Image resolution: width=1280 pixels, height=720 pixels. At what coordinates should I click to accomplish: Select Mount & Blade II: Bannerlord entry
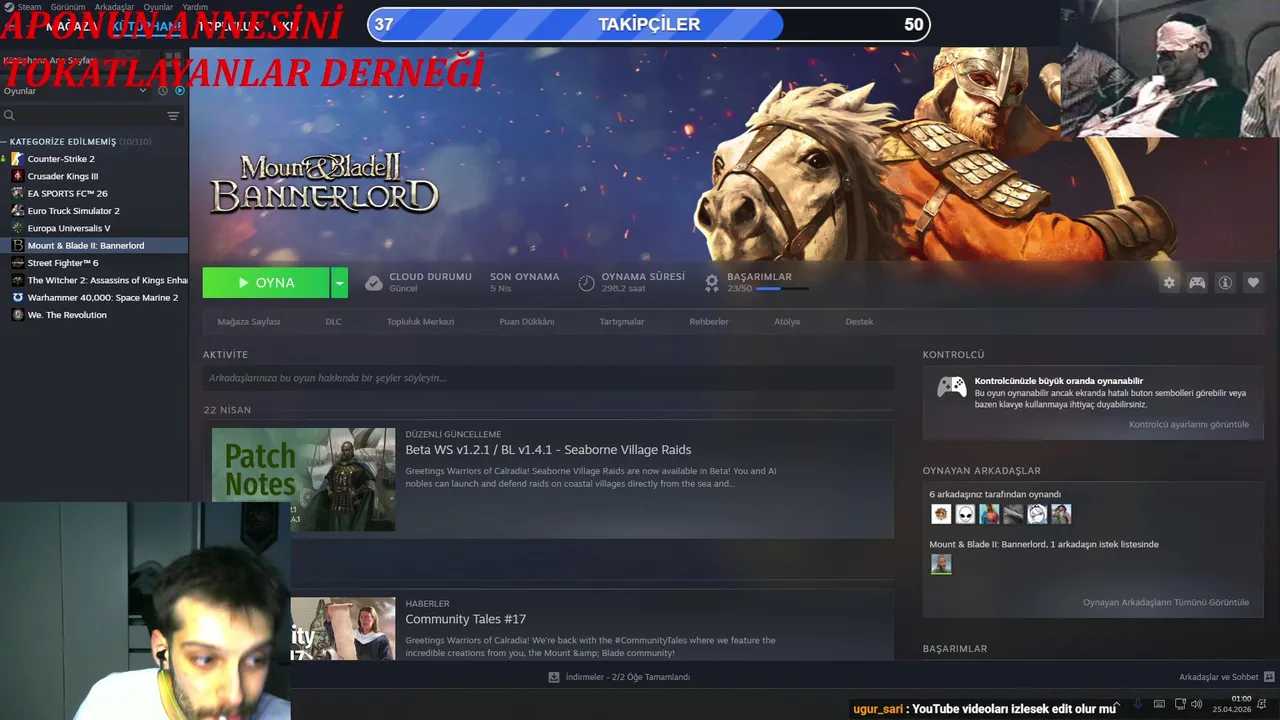(x=94, y=246)
